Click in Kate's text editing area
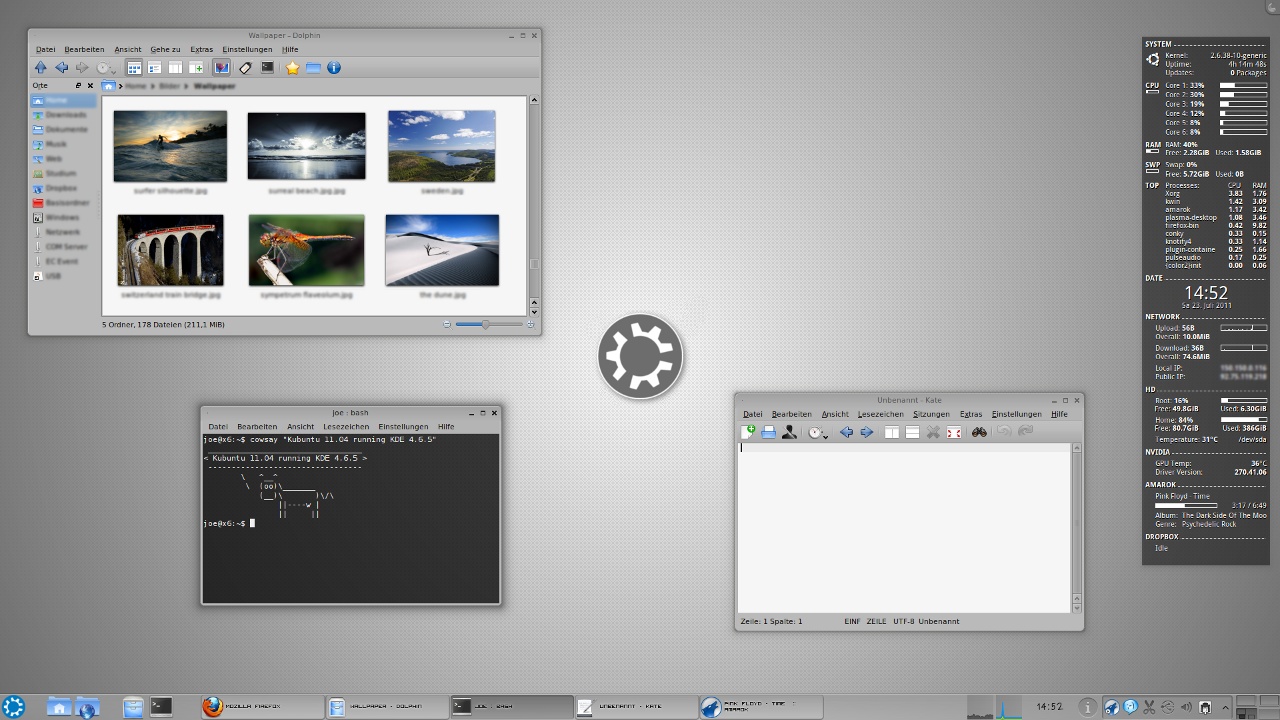 tap(905, 527)
